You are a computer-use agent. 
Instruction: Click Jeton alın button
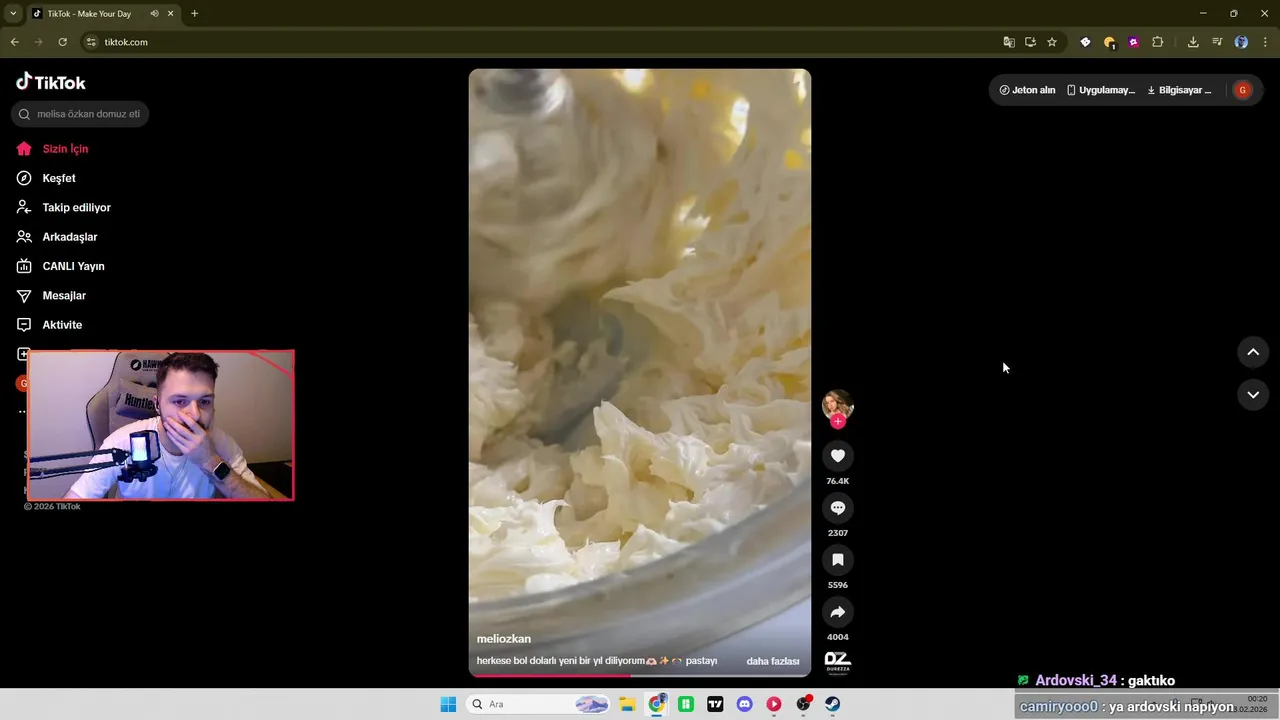tap(1027, 90)
